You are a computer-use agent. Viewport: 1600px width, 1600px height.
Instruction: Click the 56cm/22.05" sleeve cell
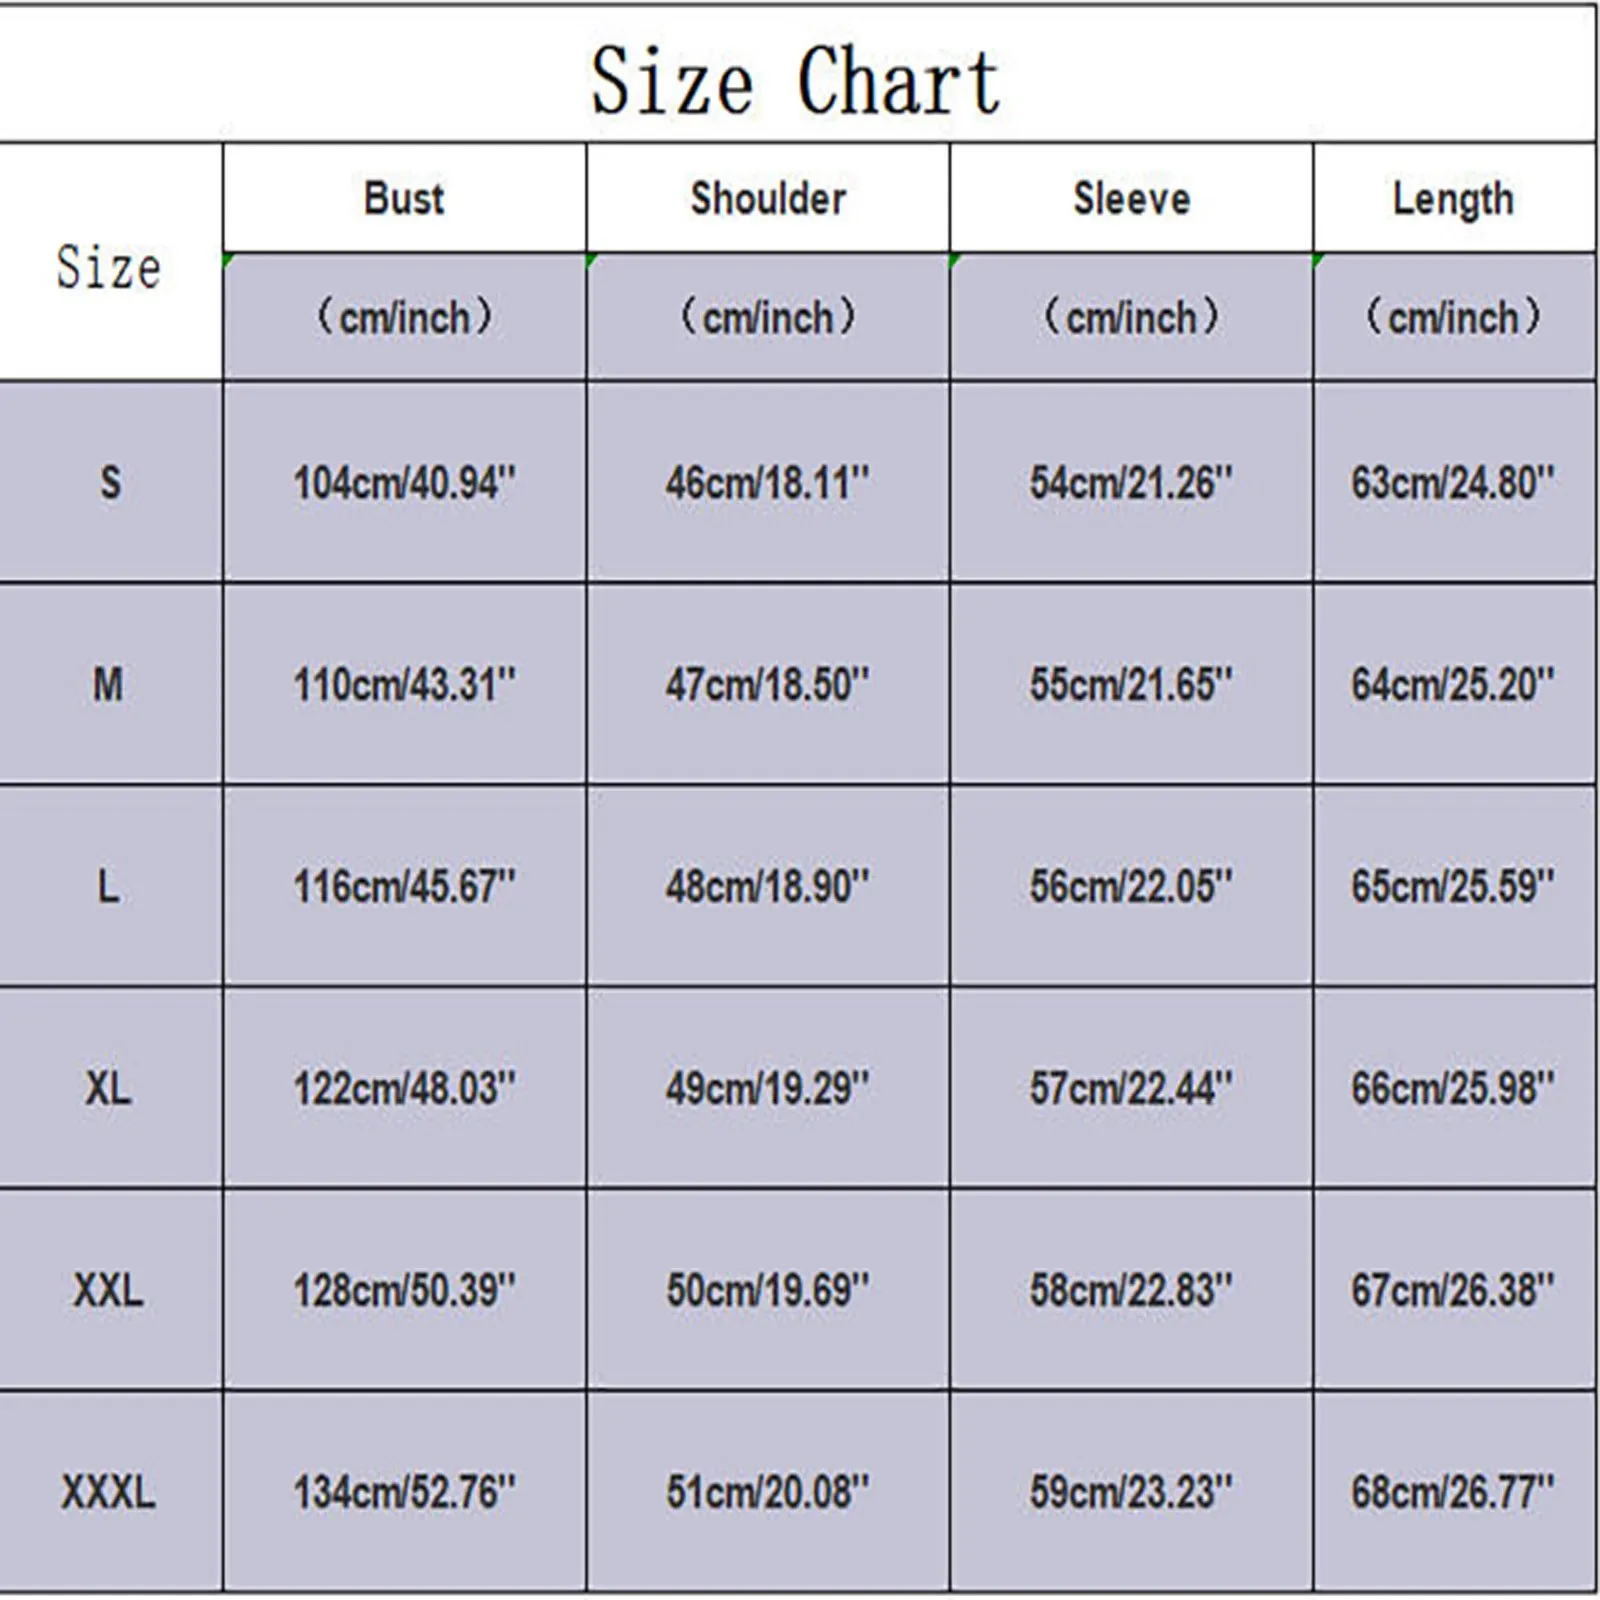coord(1131,886)
